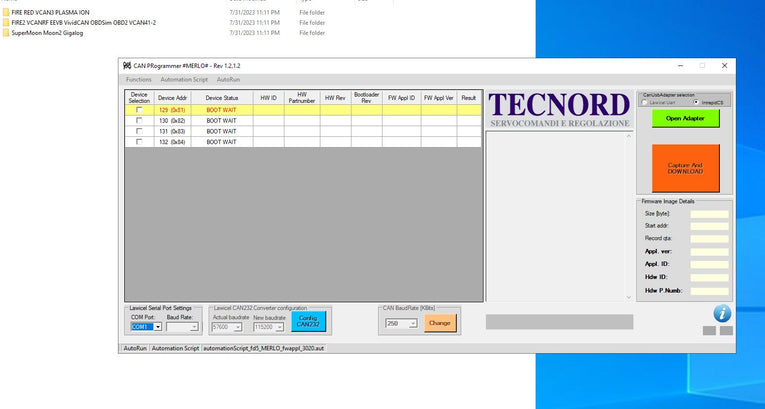Click the blue info icon
This screenshot has height=409, width=765.
[x=722, y=313]
